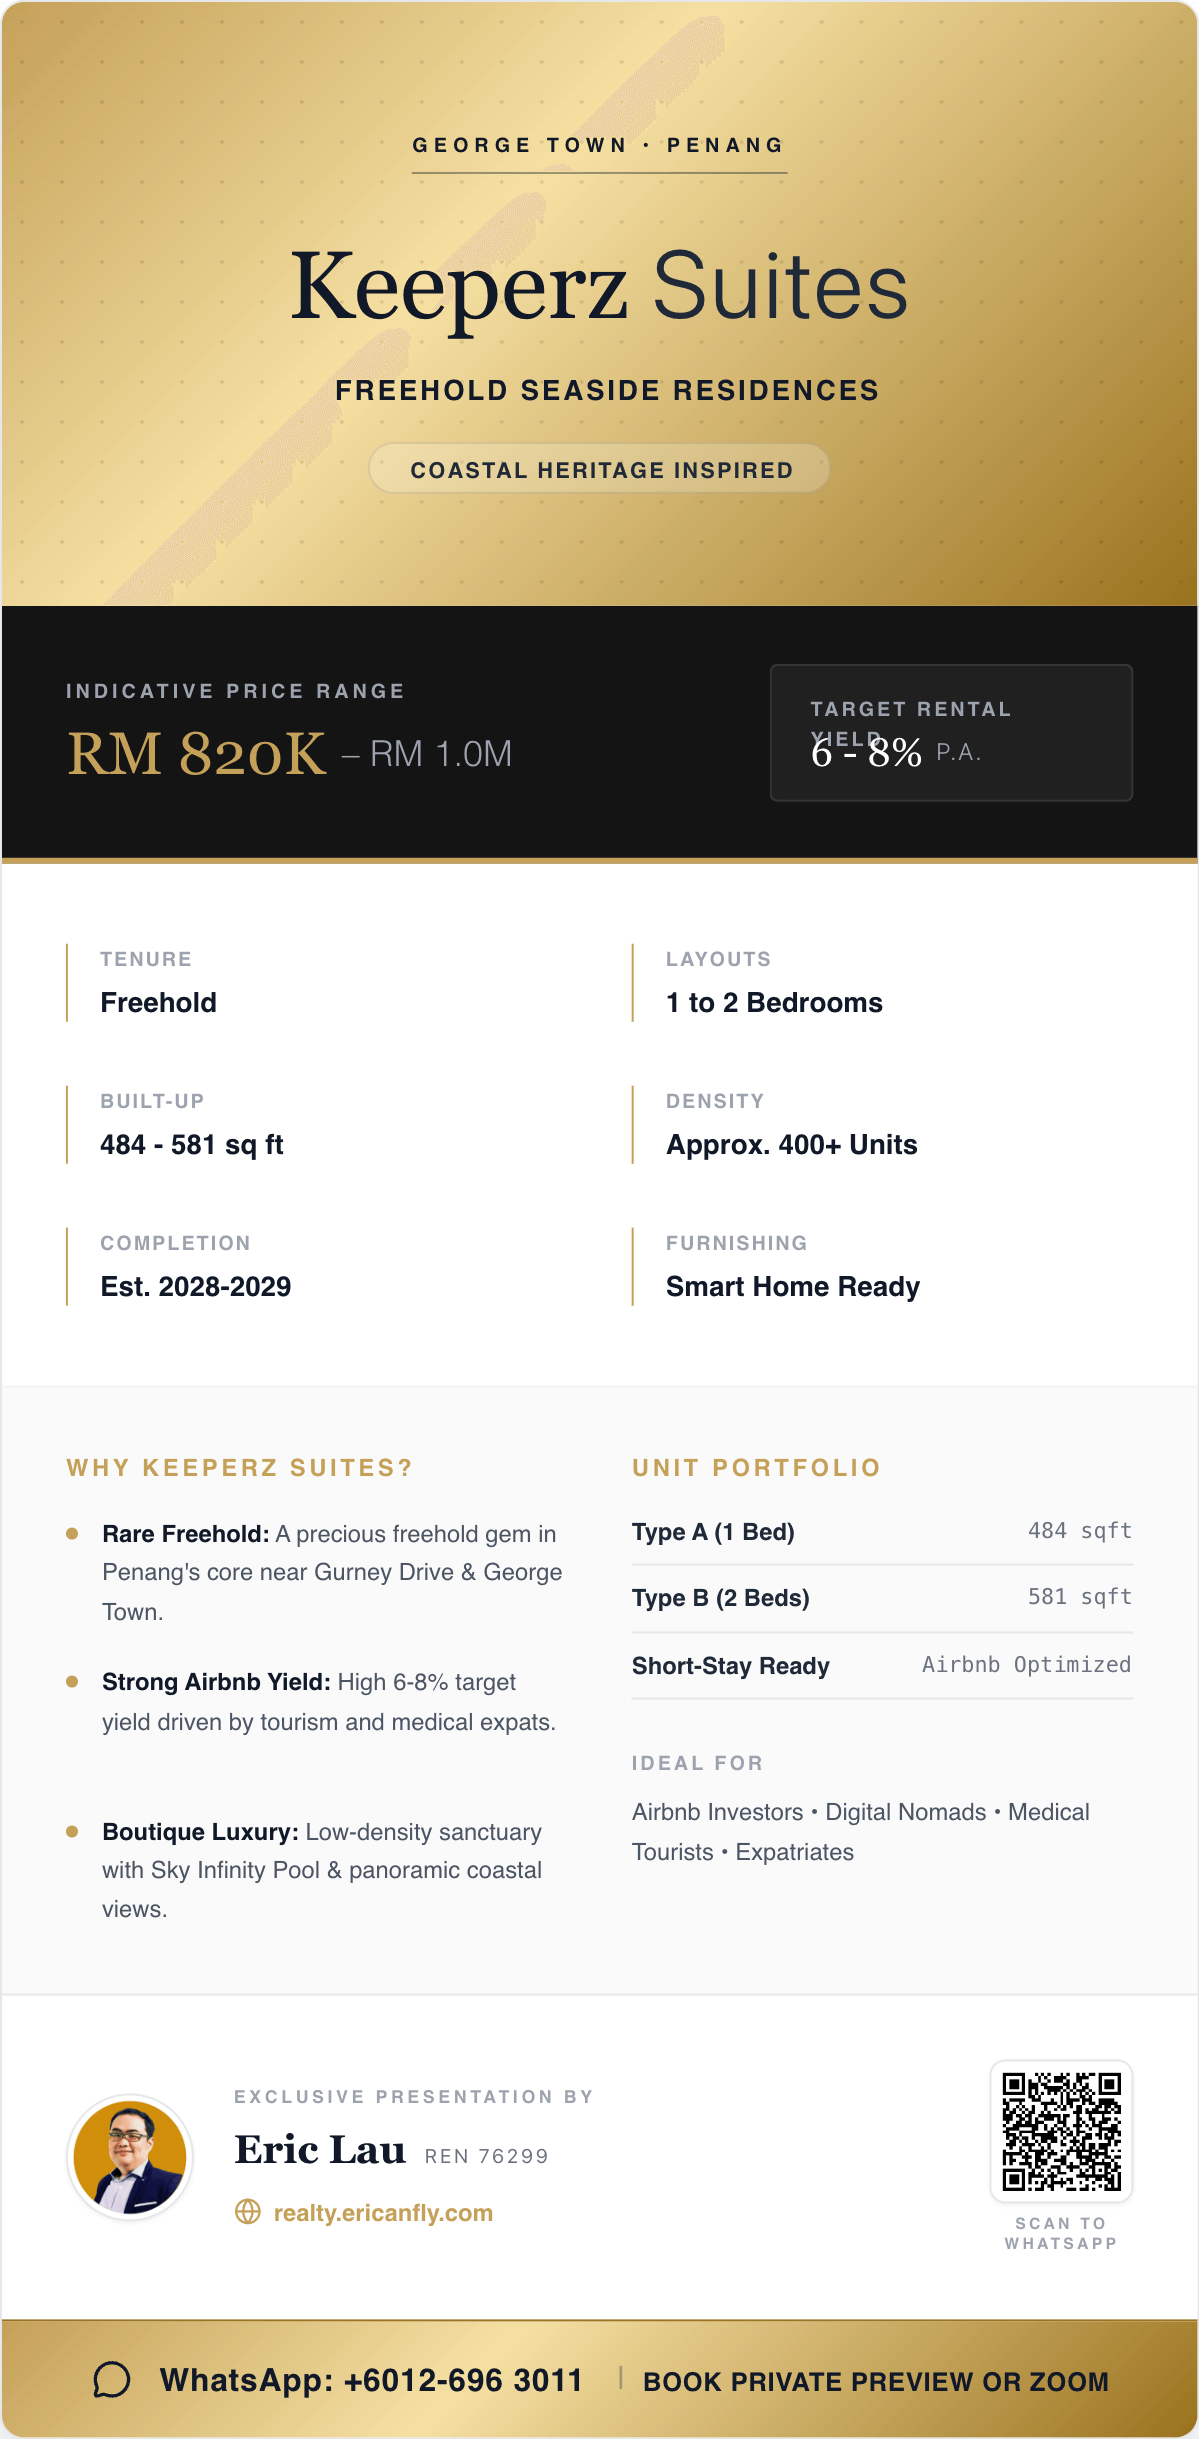Click the Smart Home Ready furnishing detail
This screenshot has width=1199, height=2439.
click(x=793, y=1286)
